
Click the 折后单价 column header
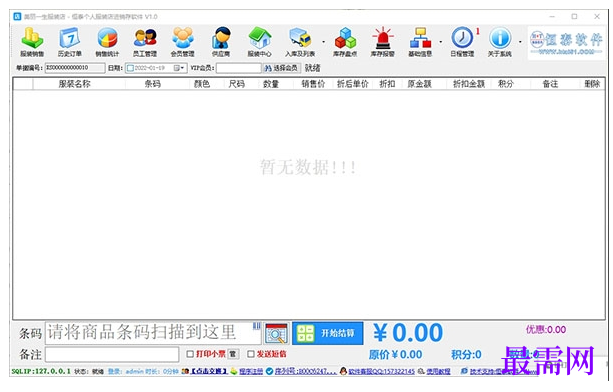[353, 84]
